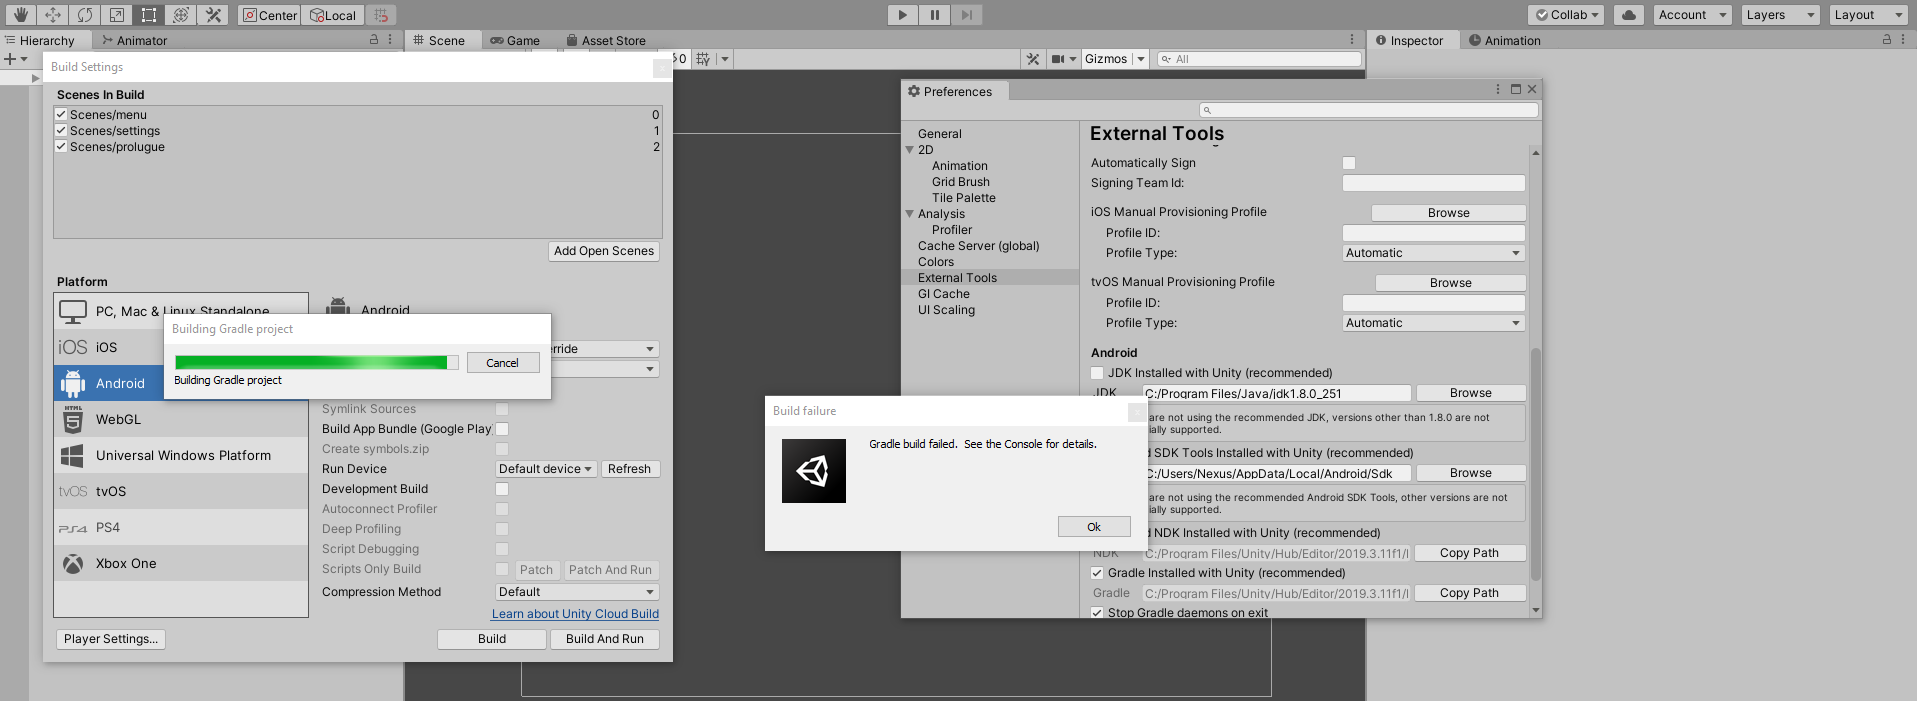
Task: Open the Compression Method dropdown
Action: 577,592
